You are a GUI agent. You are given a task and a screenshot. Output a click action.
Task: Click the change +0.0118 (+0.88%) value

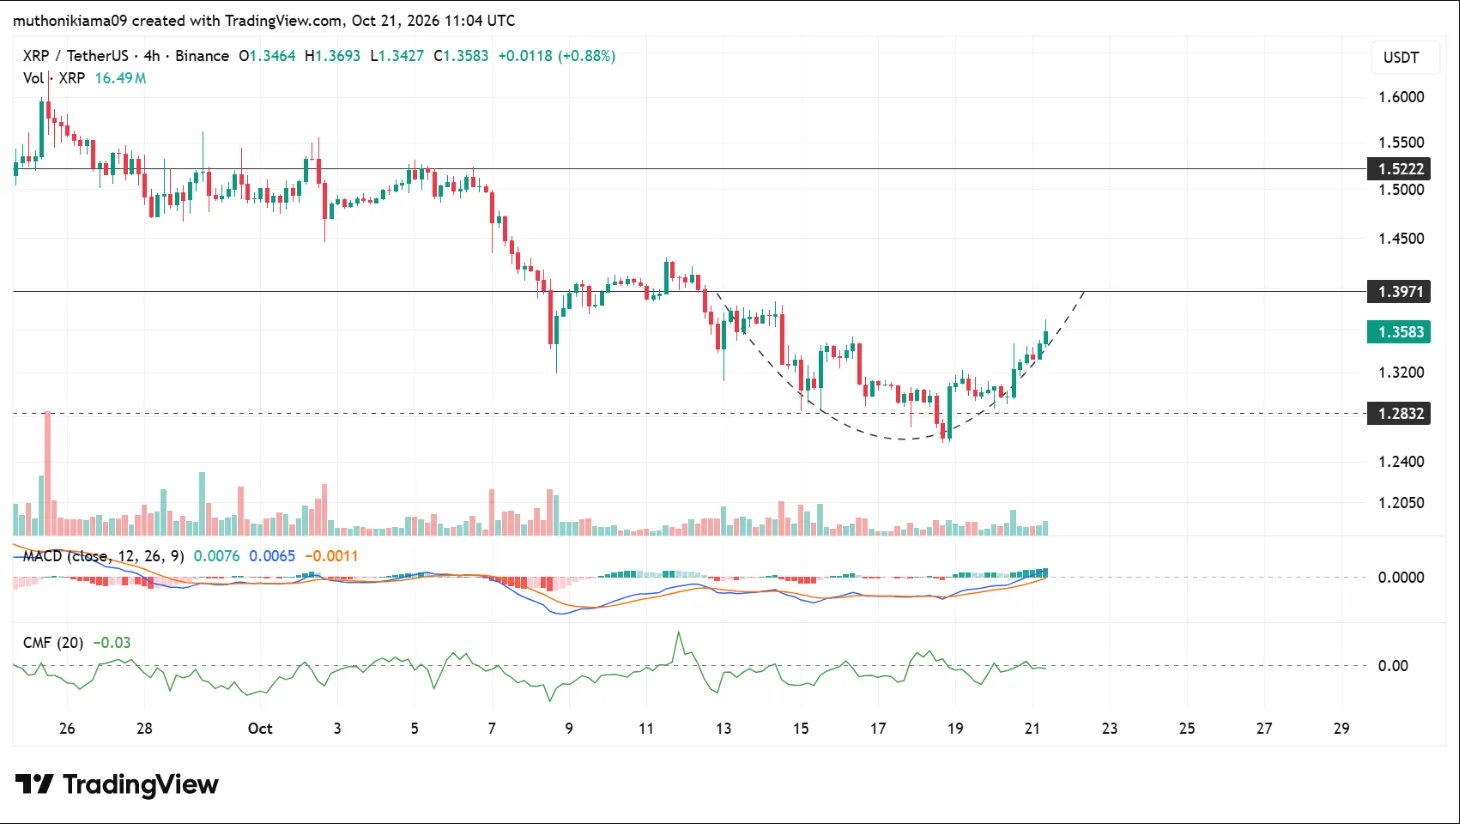pos(557,56)
